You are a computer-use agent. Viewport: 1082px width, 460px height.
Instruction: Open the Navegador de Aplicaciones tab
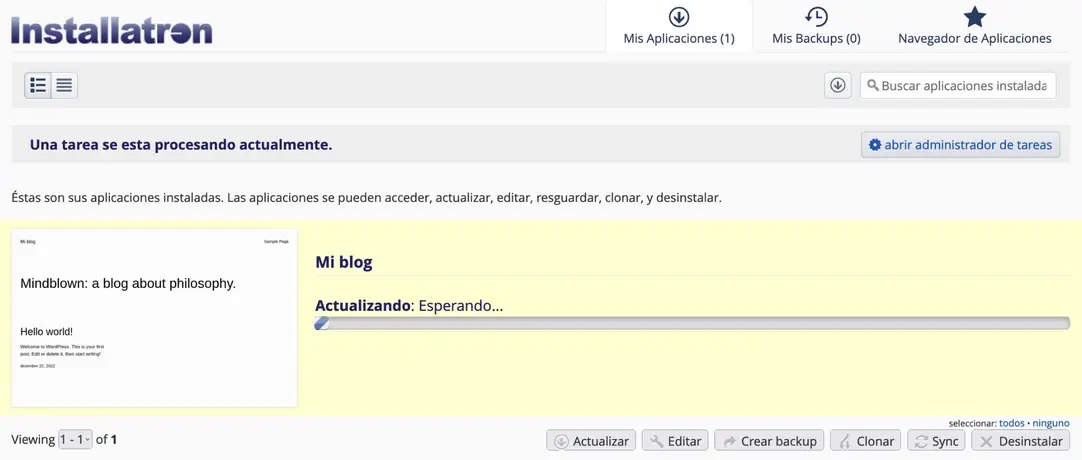point(974,26)
